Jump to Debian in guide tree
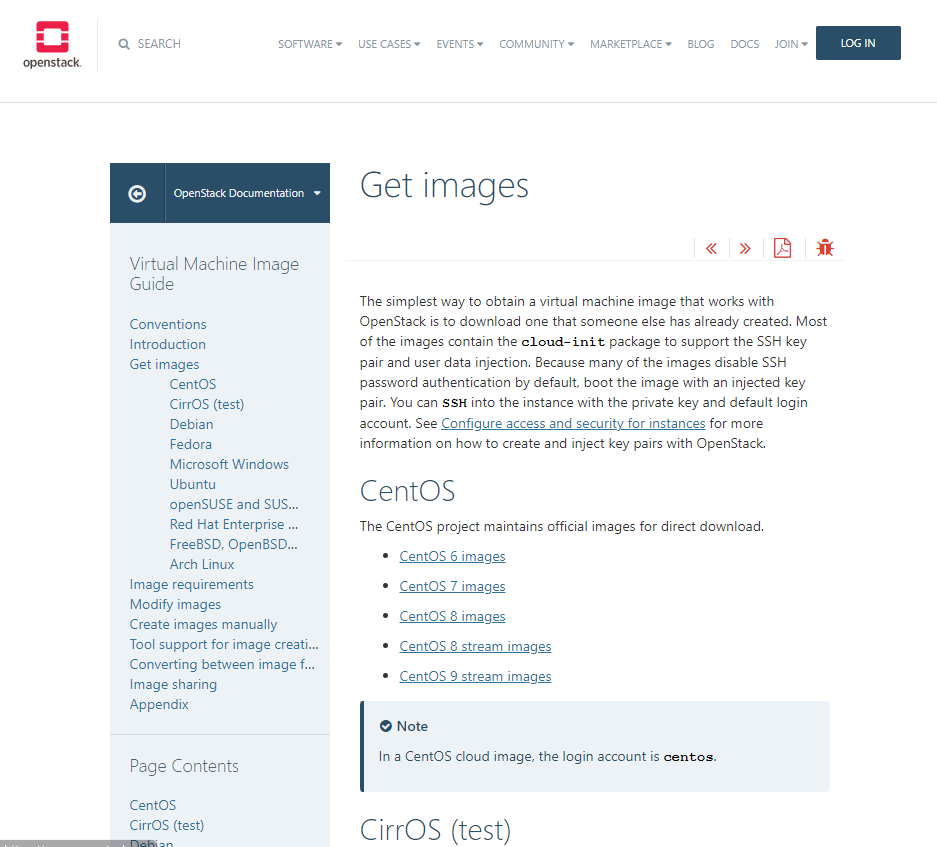Image resolution: width=937 pixels, height=847 pixels. coord(191,424)
